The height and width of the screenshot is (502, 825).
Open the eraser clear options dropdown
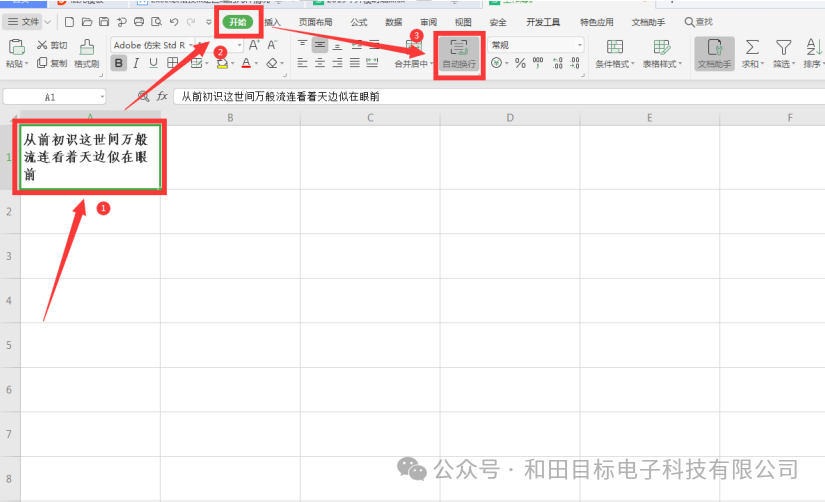pyautogui.click(x=282, y=64)
